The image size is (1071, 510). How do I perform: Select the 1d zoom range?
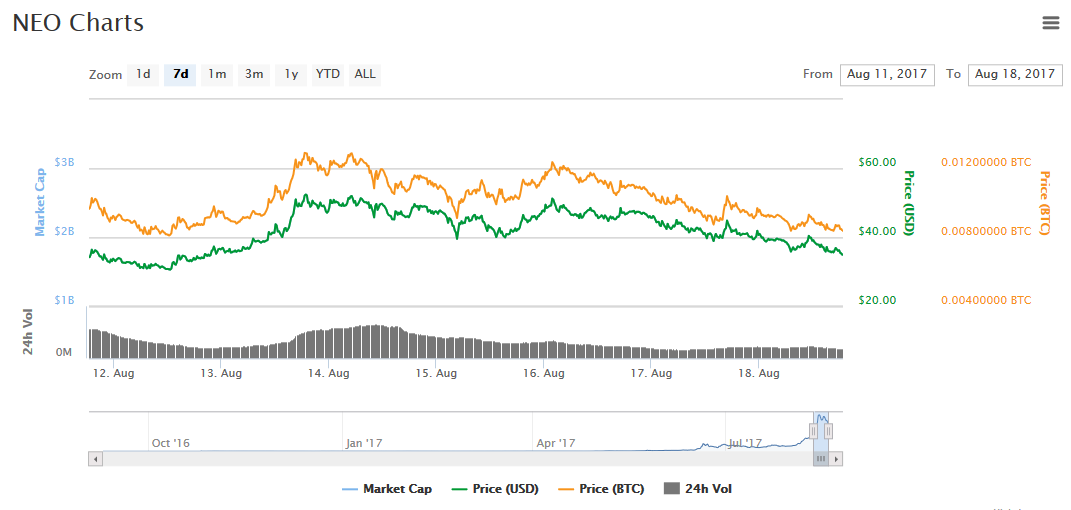[x=143, y=74]
